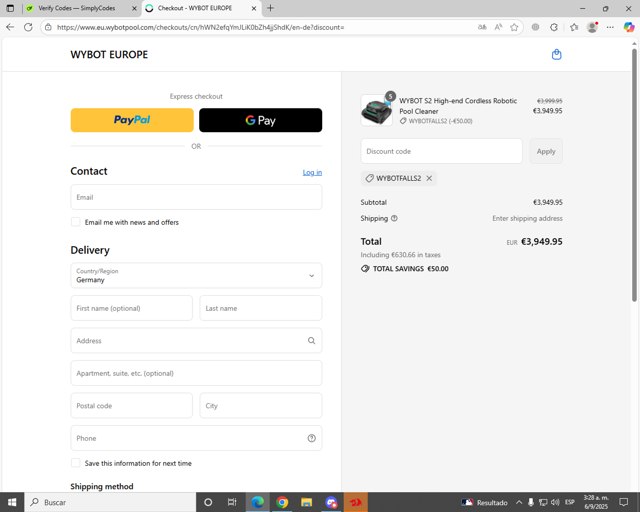Show phone number help icon

click(x=311, y=438)
